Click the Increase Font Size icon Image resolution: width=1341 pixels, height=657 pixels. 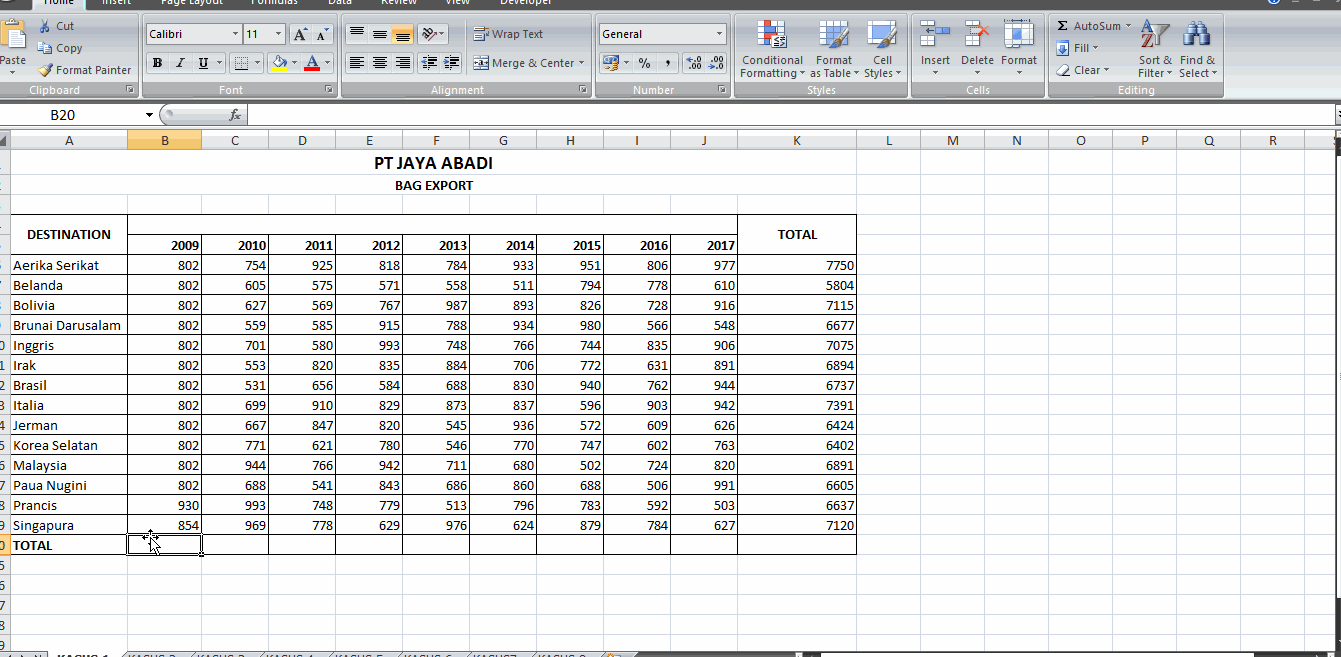tap(300, 34)
